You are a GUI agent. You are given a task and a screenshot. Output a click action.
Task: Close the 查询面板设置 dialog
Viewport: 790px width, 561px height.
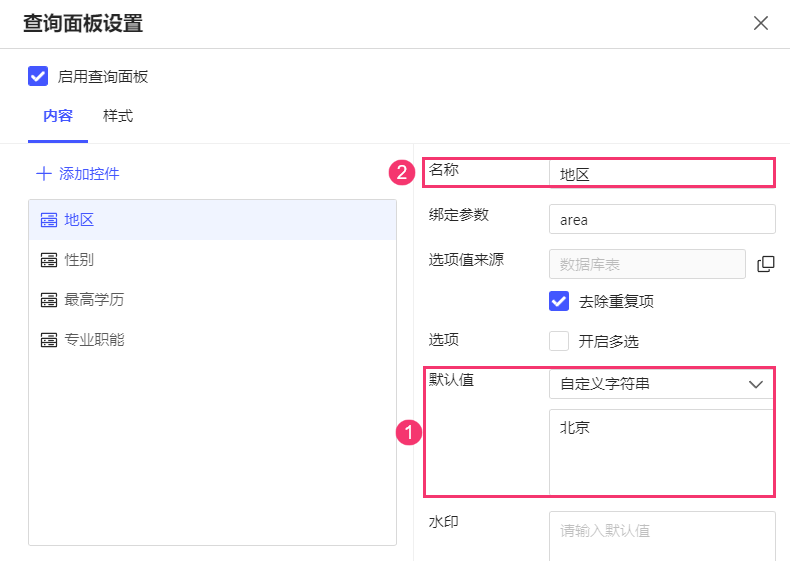pyautogui.click(x=761, y=23)
